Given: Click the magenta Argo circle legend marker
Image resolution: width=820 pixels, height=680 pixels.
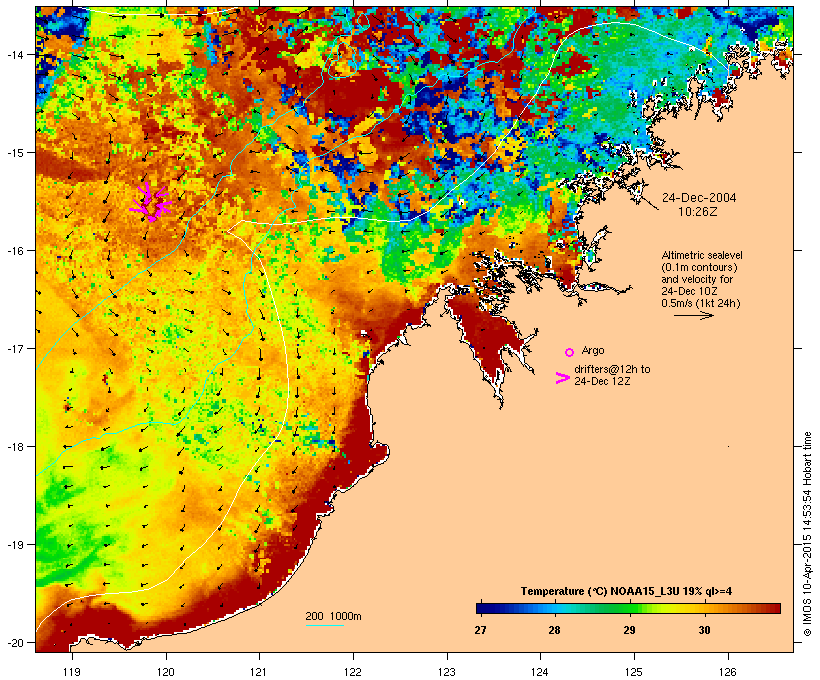Looking at the screenshot, I should [x=570, y=353].
